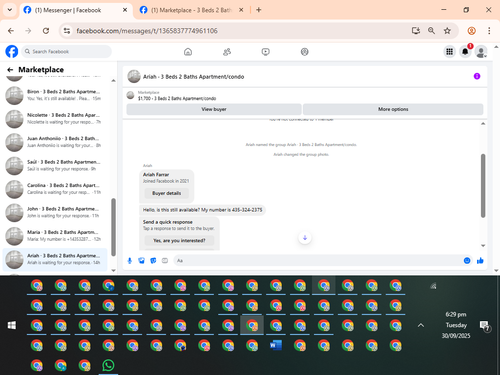
Task: Open the clock showing 6:29 pm
Action: tap(456, 325)
